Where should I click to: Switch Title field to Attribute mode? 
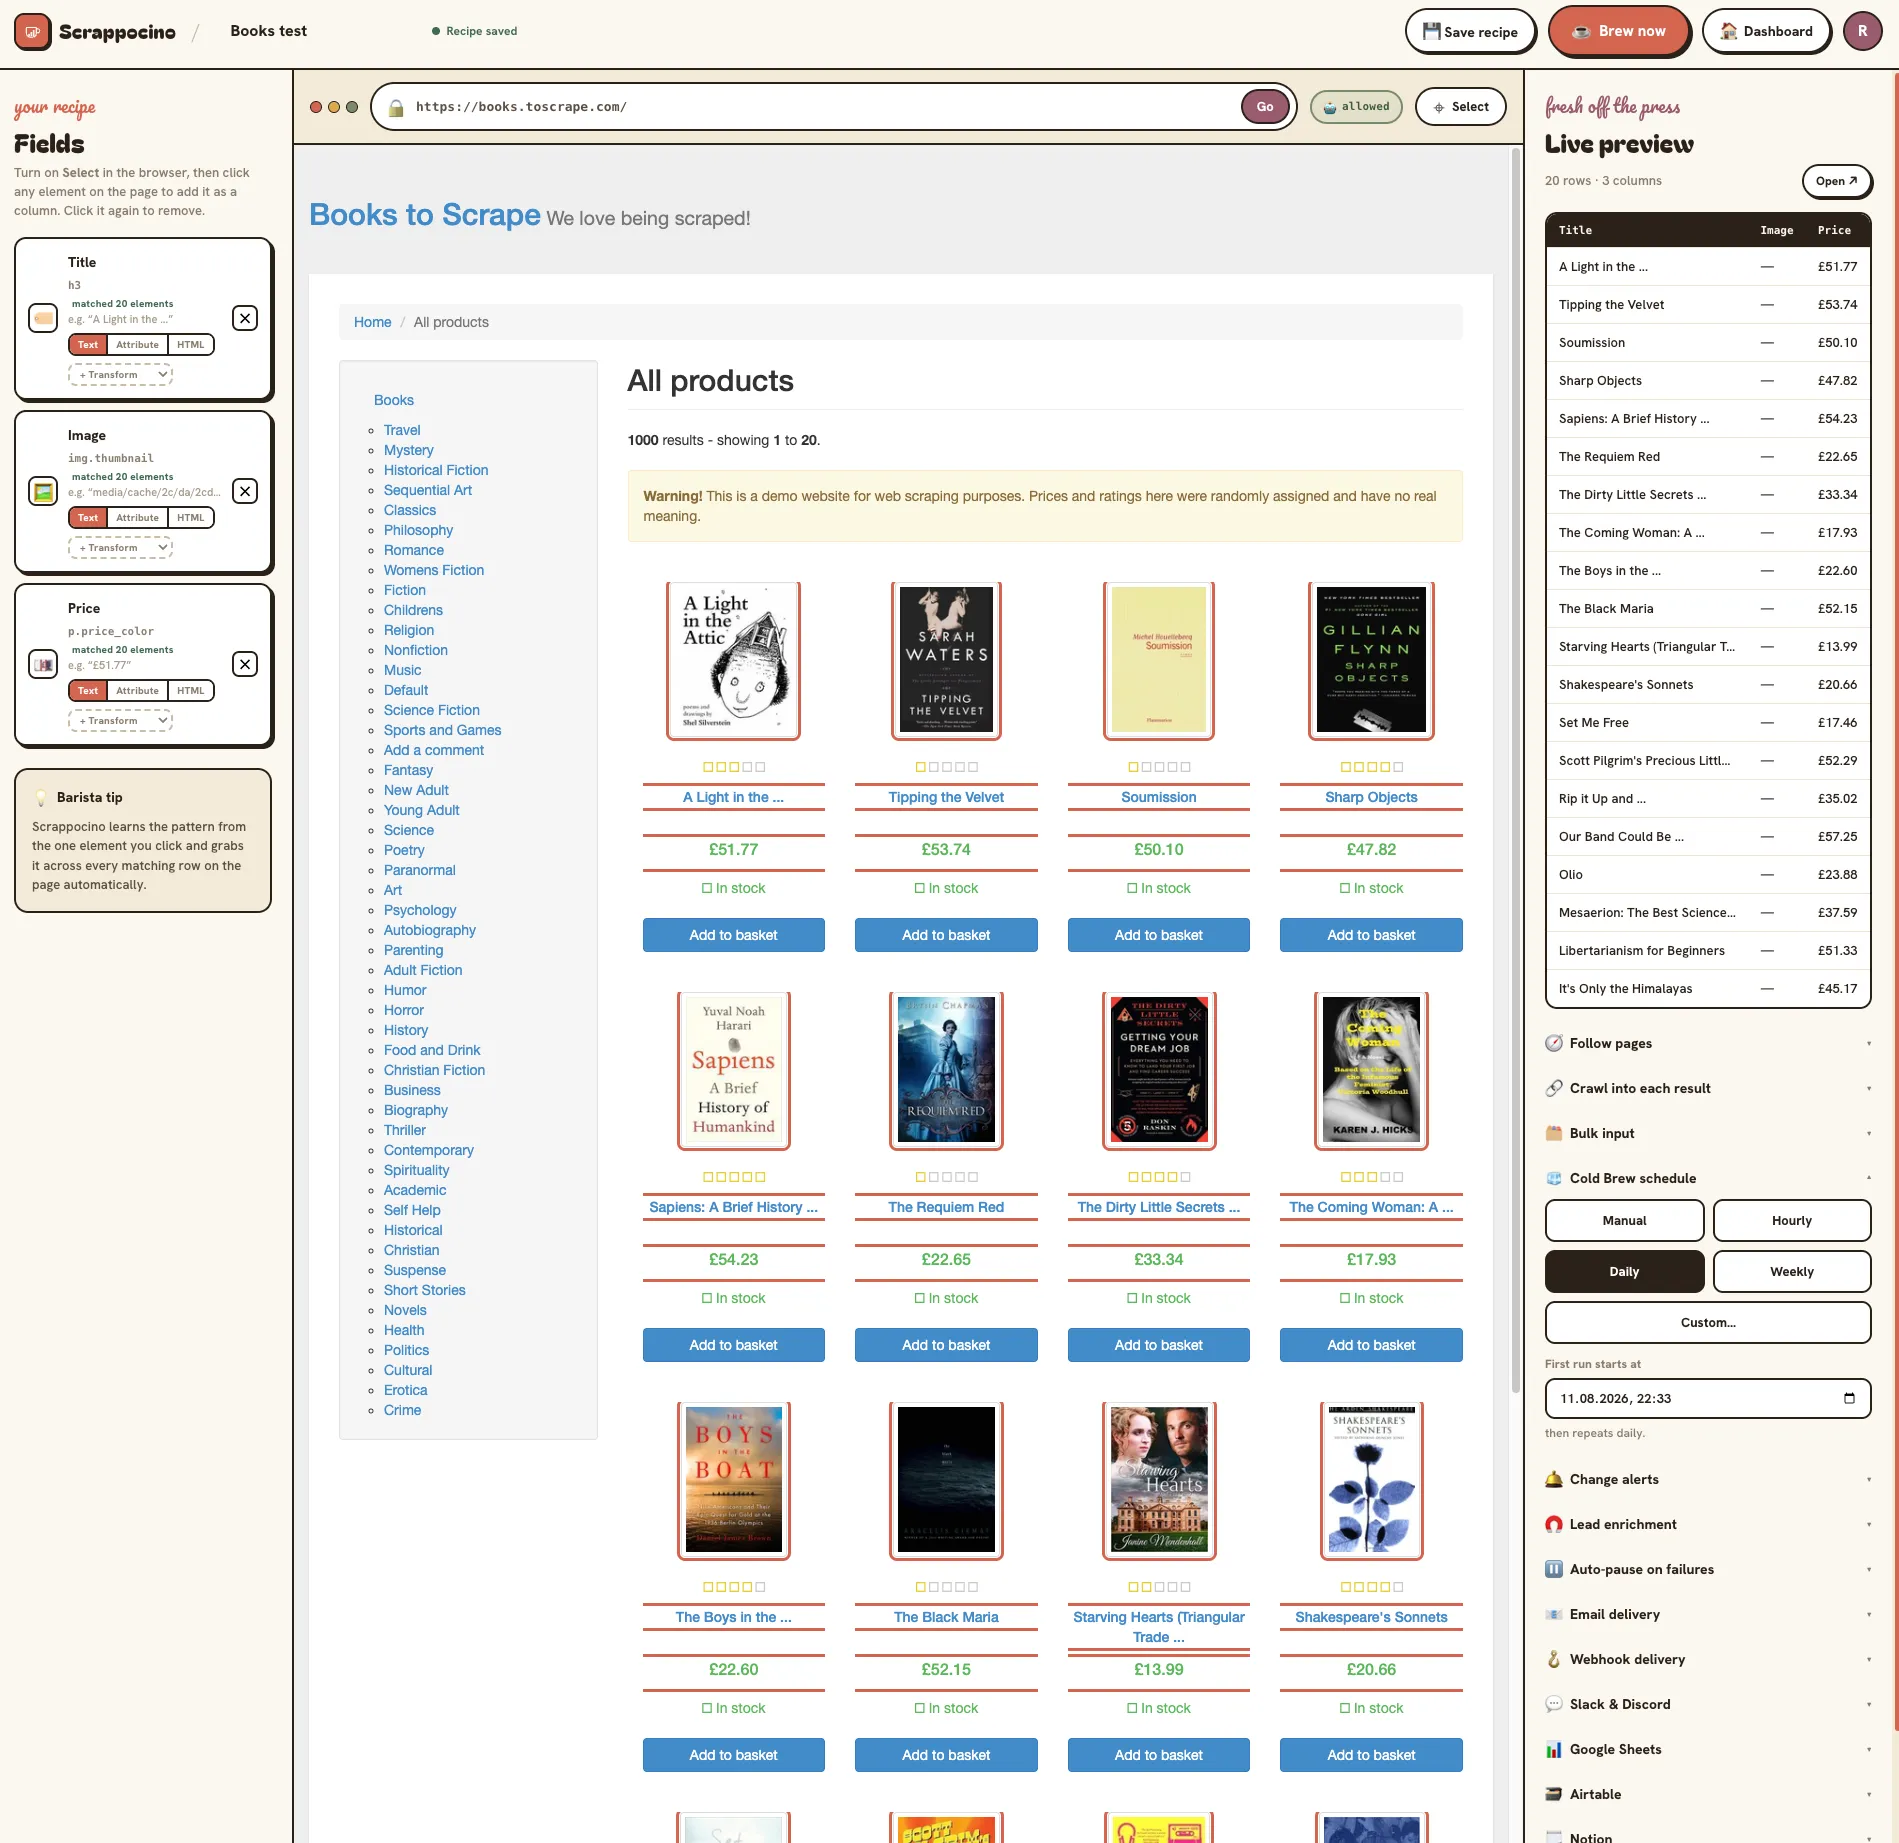pyautogui.click(x=137, y=345)
